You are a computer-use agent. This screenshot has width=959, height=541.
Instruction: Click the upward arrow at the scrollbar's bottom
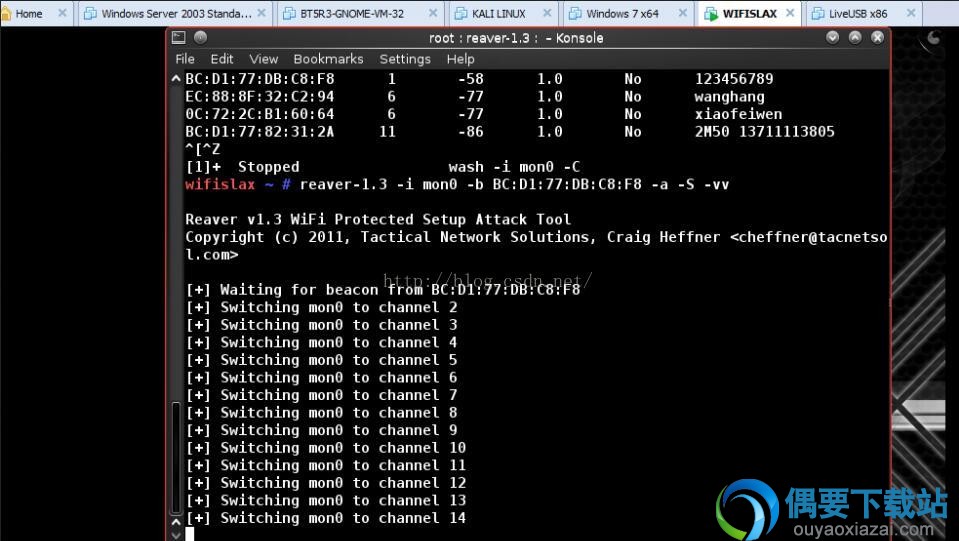tap(176, 522)
